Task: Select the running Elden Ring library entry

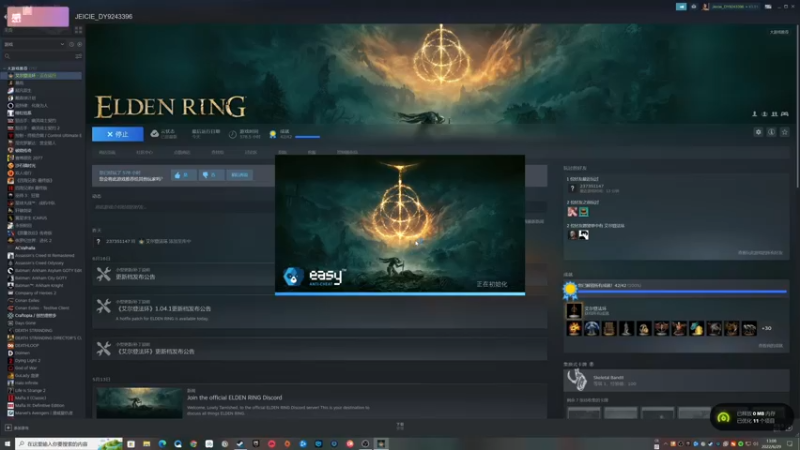Action: pyautogui.click(x=41, y=76)
